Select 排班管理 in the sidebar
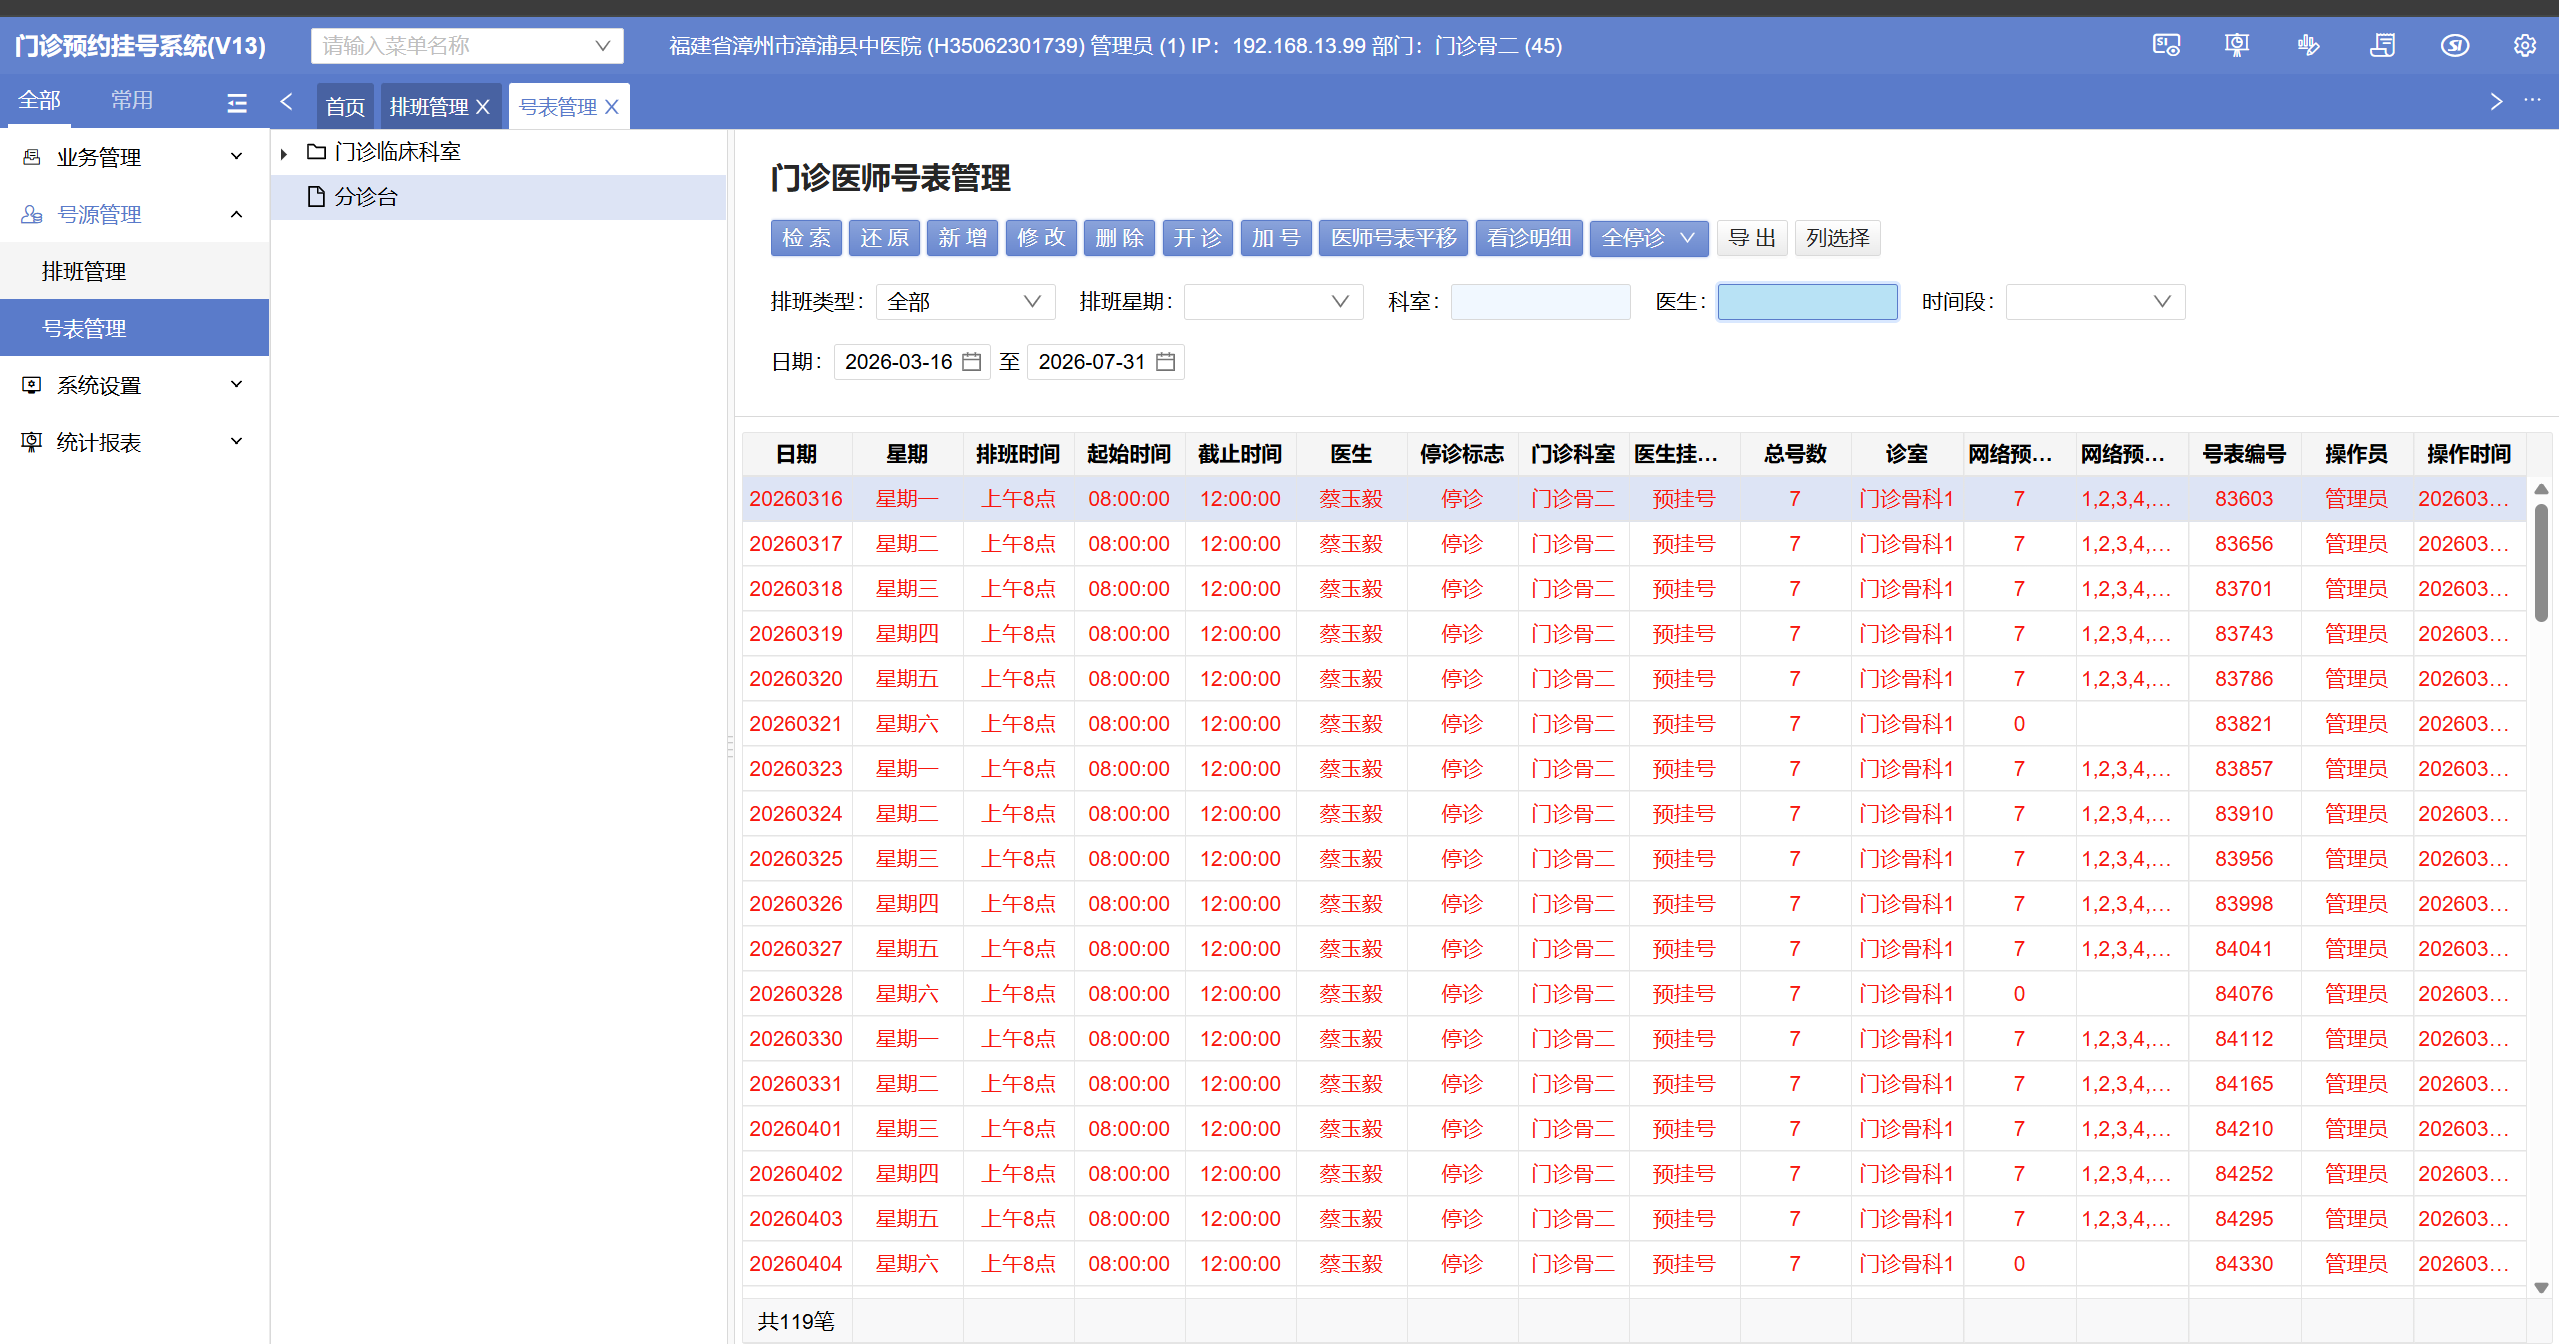The image size is (2559, 1344). tap(84, 271)
